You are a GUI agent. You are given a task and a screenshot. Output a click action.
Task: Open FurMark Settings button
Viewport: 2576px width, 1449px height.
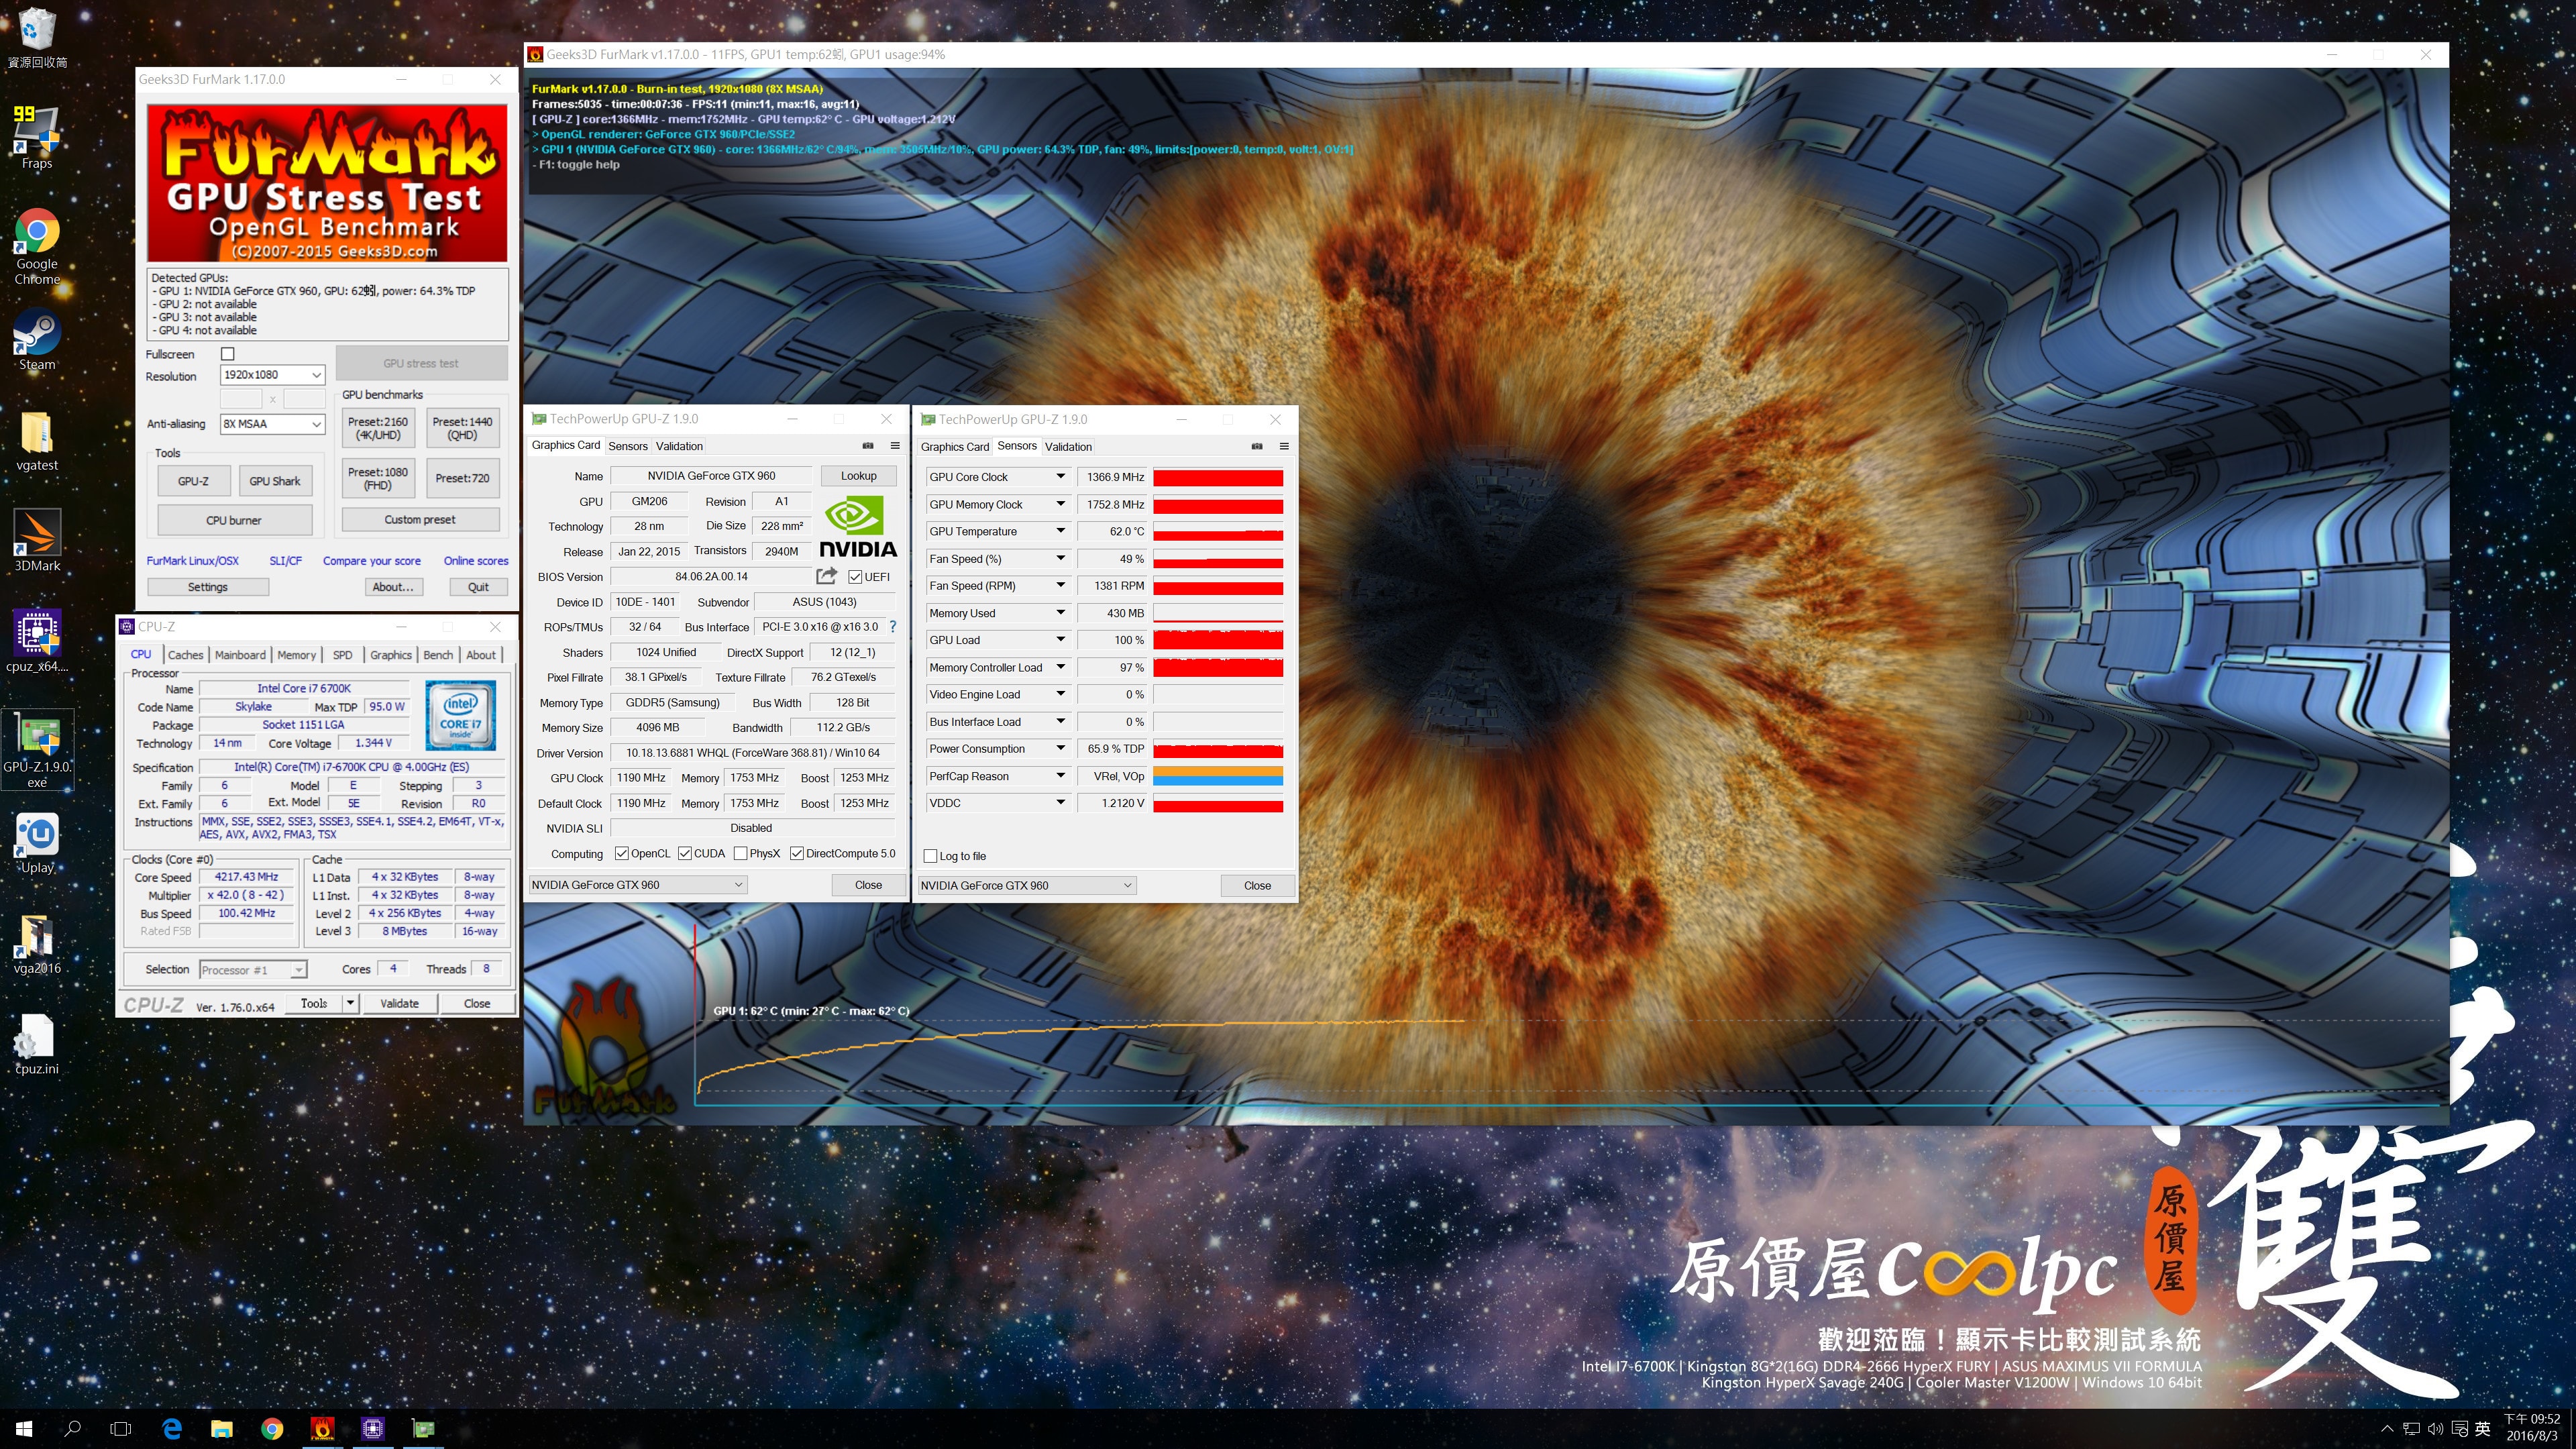(x=208, y=587)
